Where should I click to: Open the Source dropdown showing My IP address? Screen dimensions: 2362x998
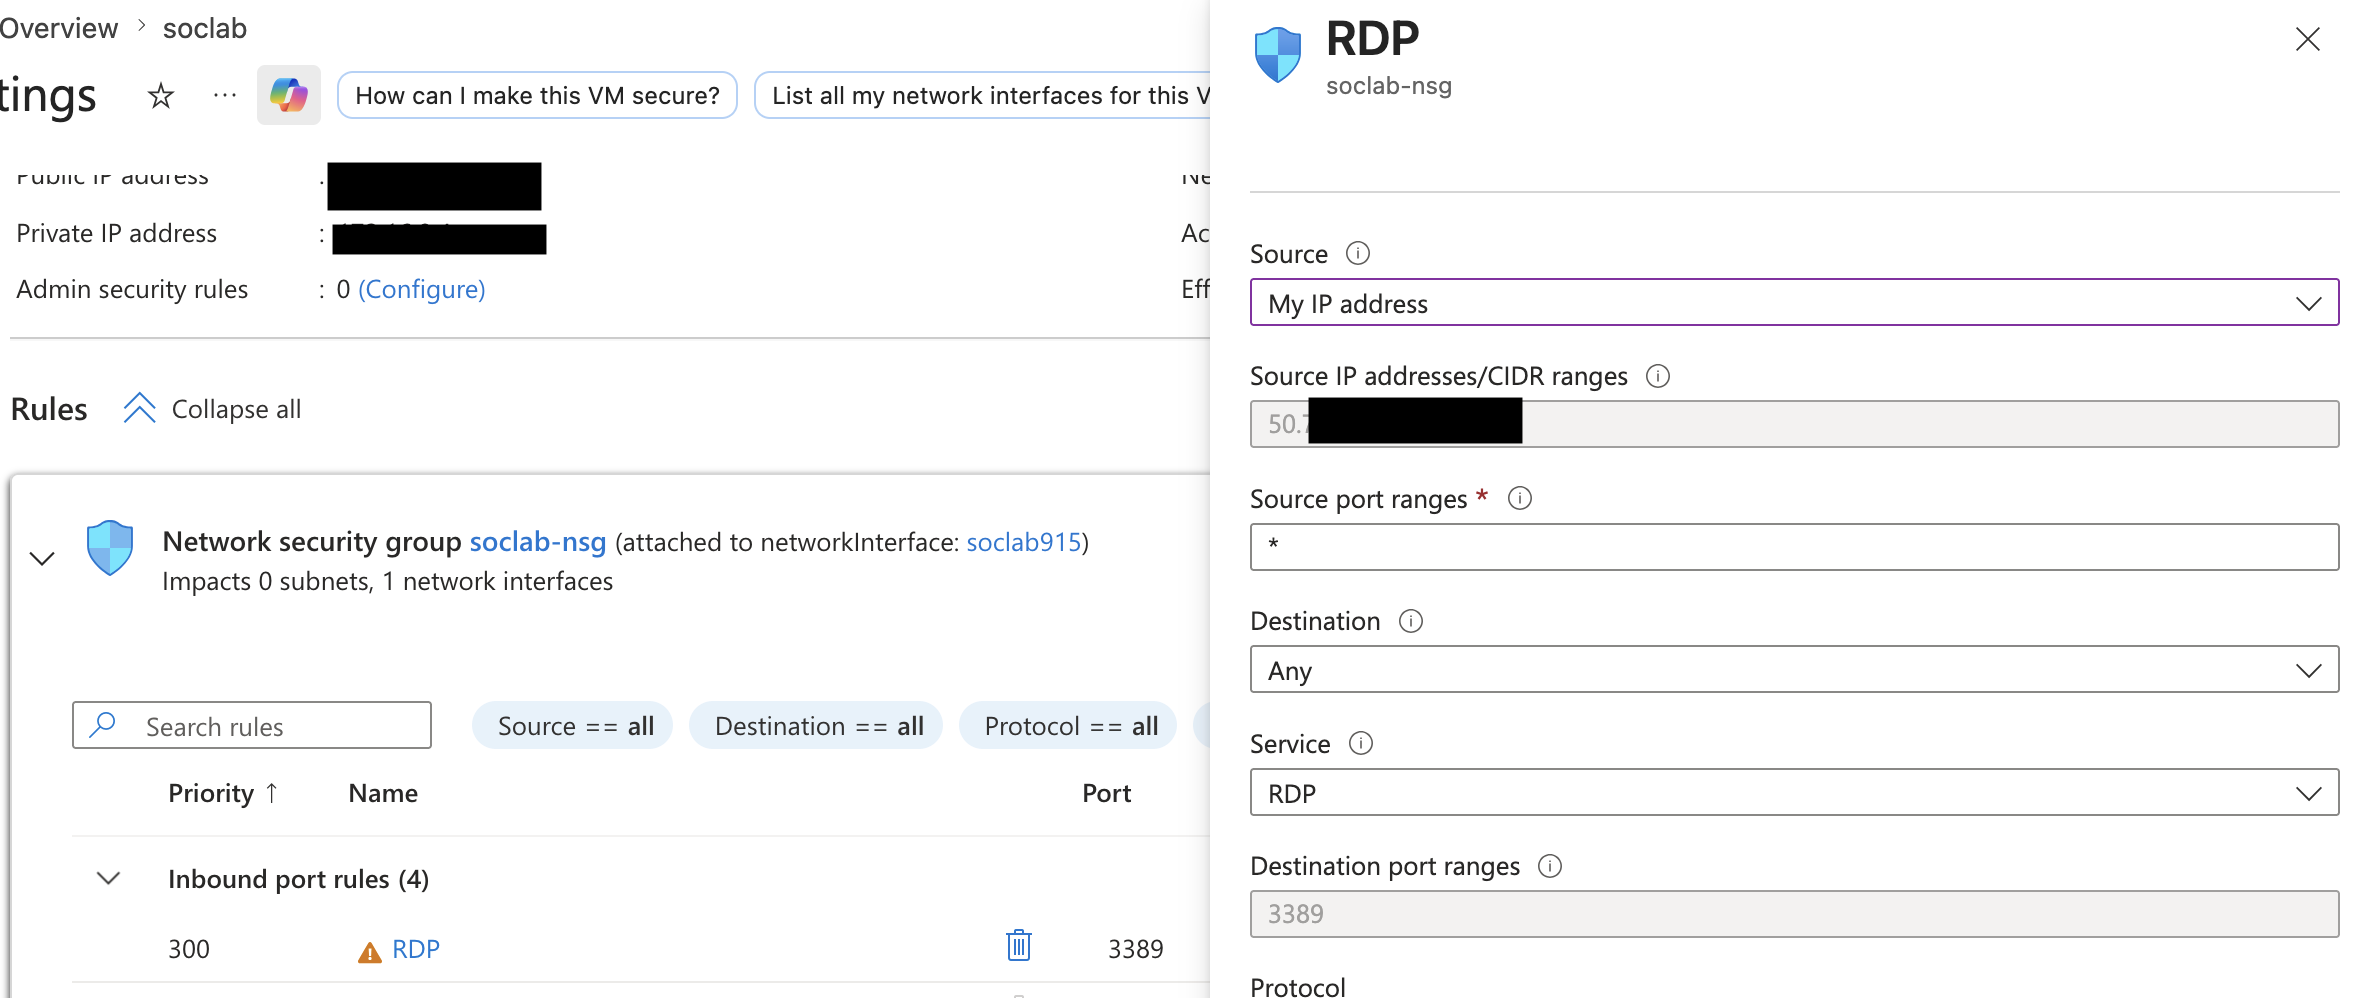point(1794,302)
